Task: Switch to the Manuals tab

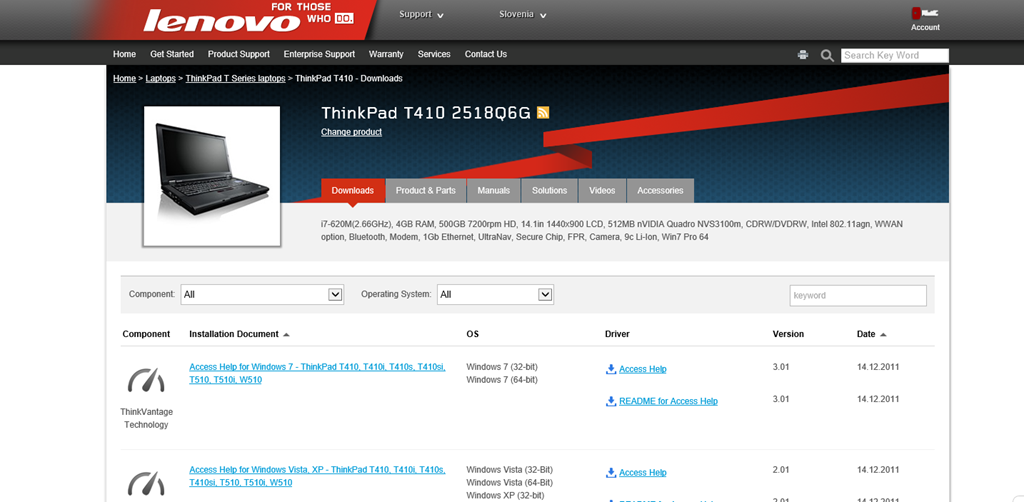Action: [x=493, y=190]
